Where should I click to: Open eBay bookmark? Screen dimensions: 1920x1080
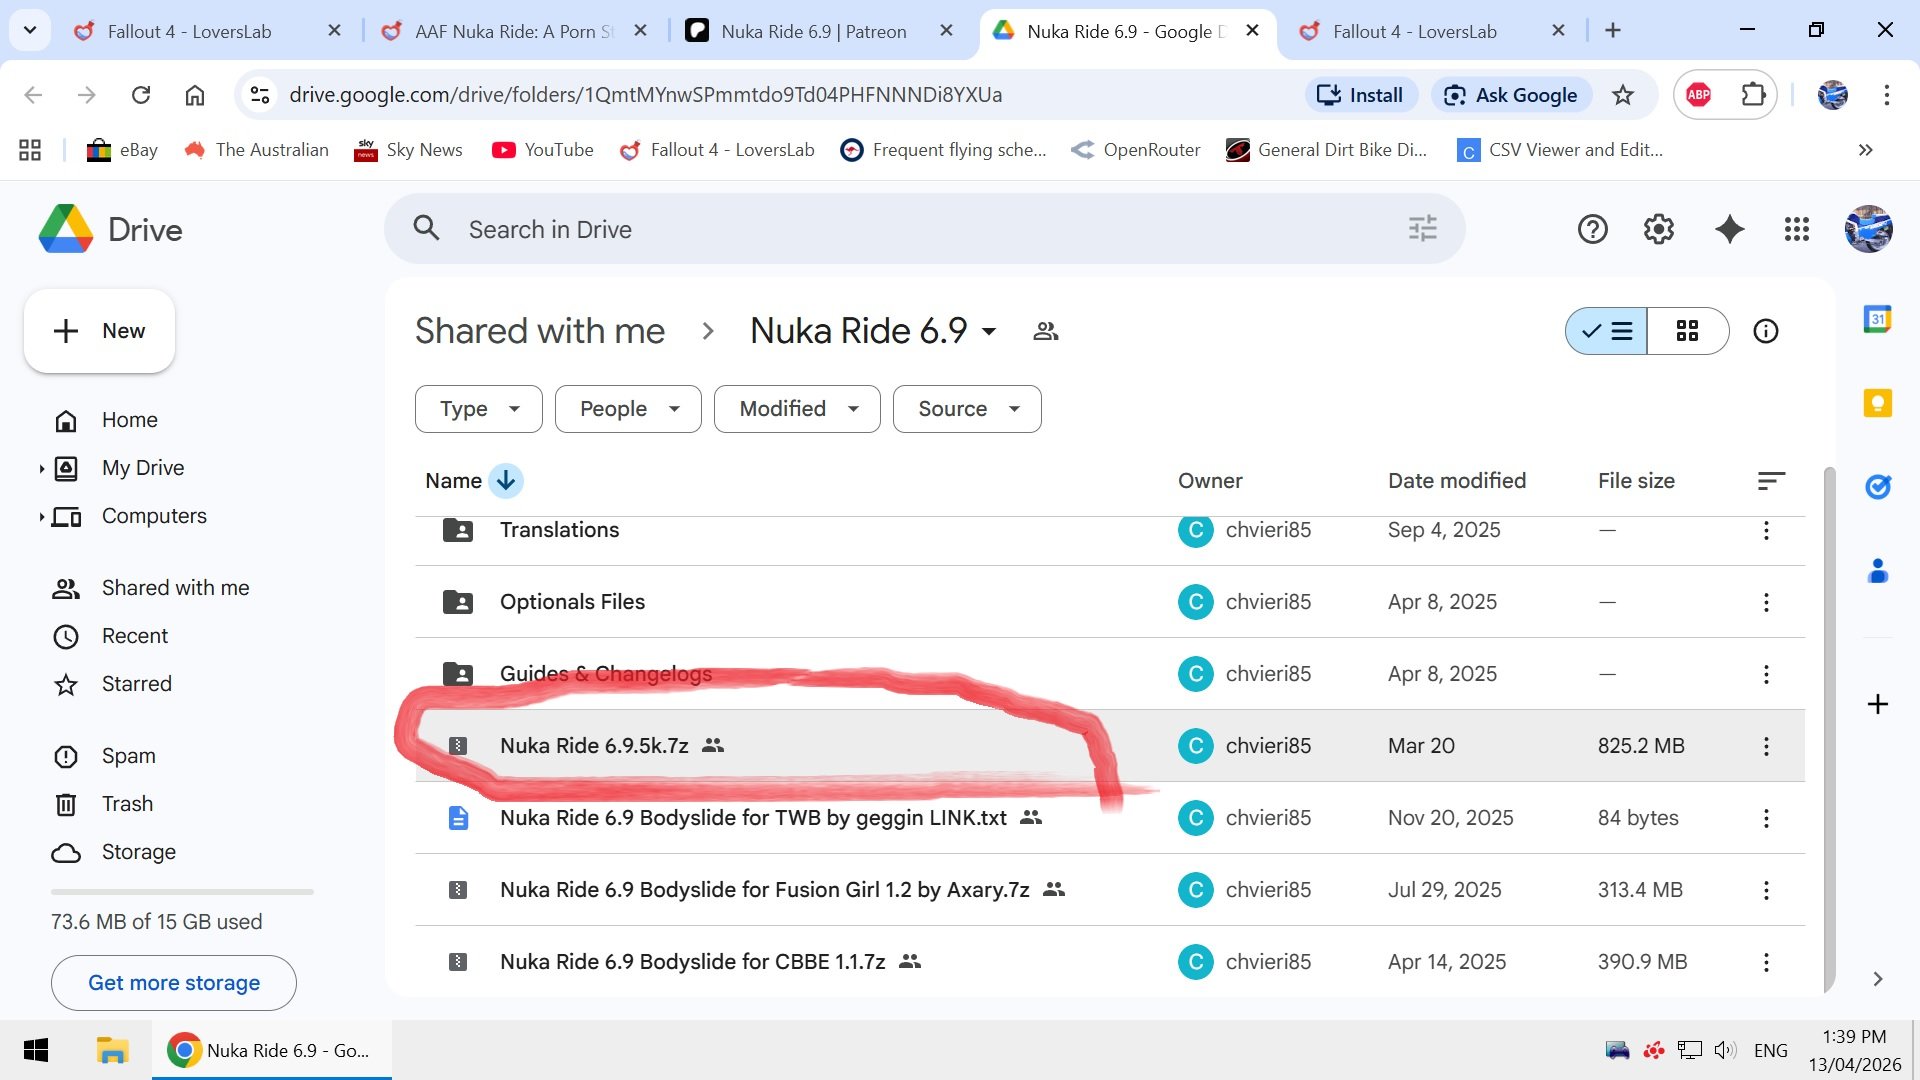pyautogui.click(x=123, y=150)
